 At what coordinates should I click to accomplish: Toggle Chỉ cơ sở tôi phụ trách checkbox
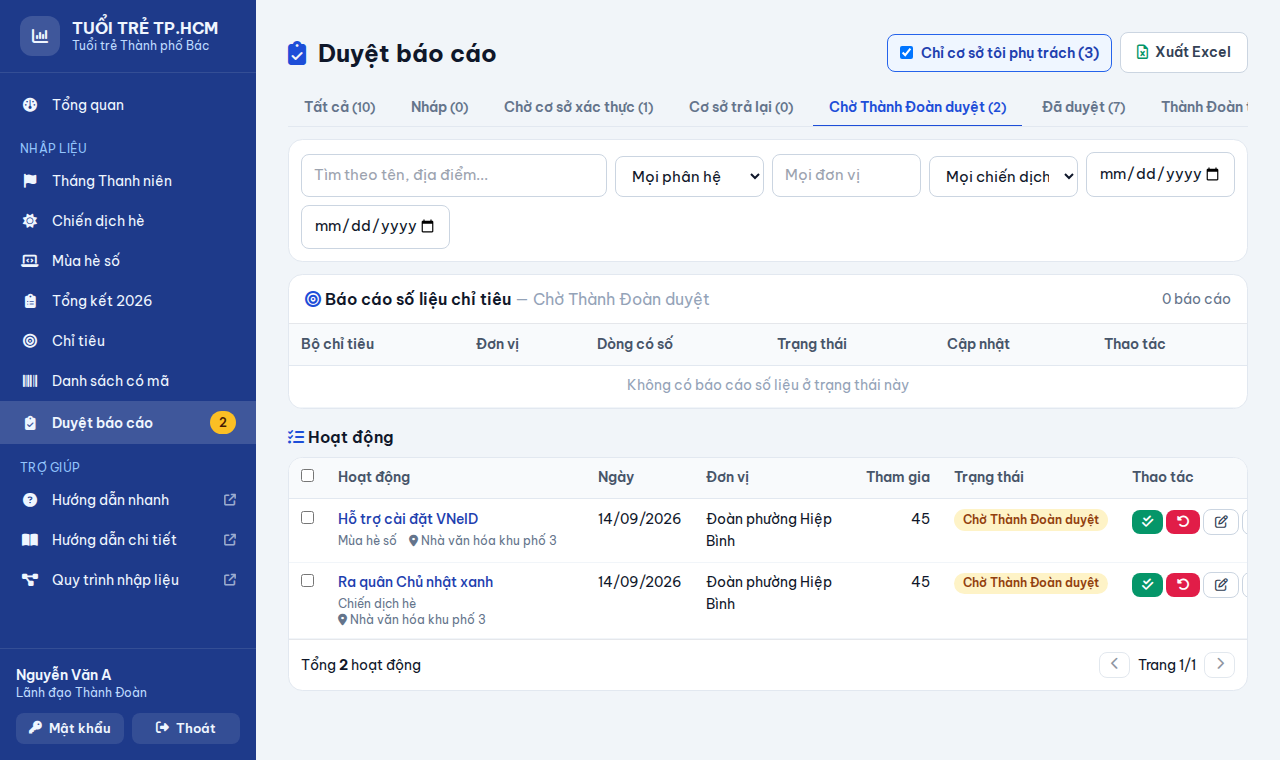[x=907, y=53]
